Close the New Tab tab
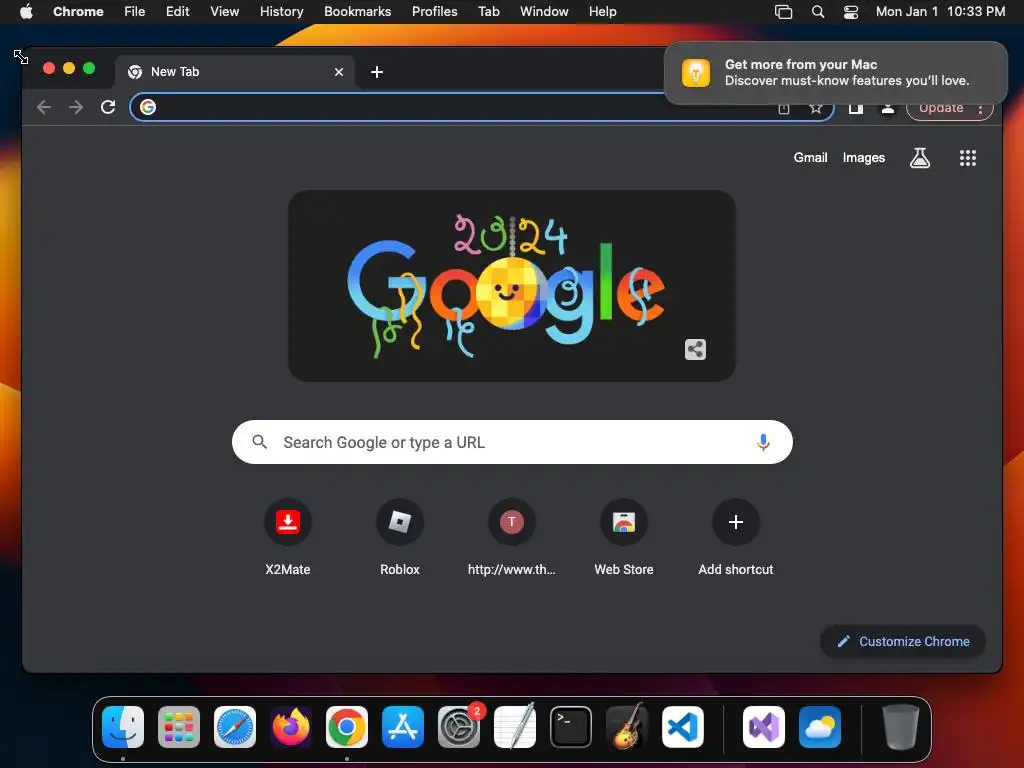The width and height of the screenshot is (1024, 768). pos(339,72)
